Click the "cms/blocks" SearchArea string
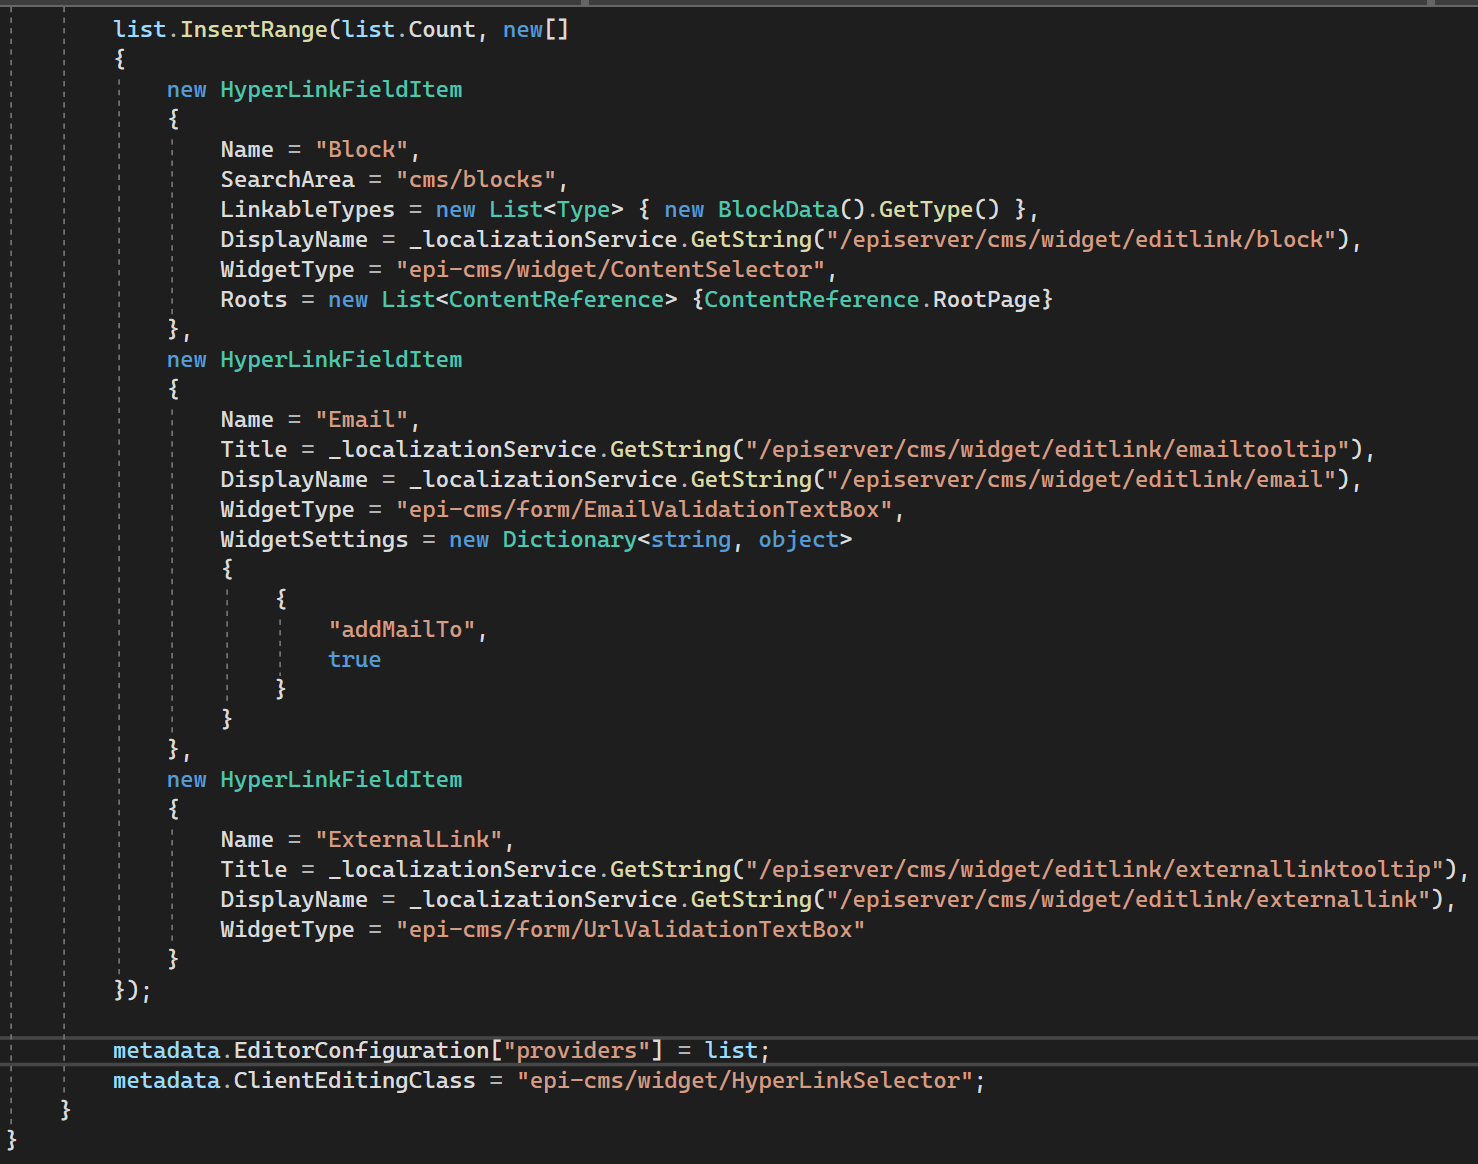Viewport: 1478px width, 1164px height. pyautogui.click(x=475, y=180)
